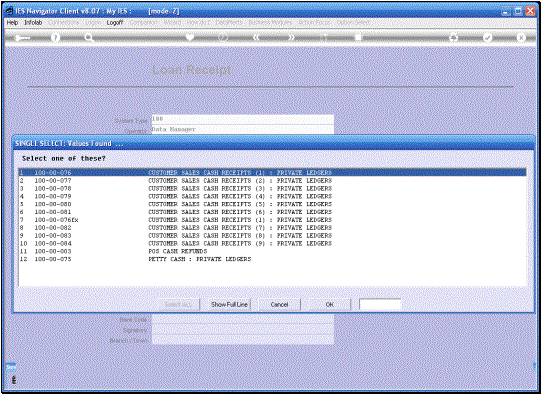
Task: Click the double right chevron icon
Action: (x=291, y=37)
